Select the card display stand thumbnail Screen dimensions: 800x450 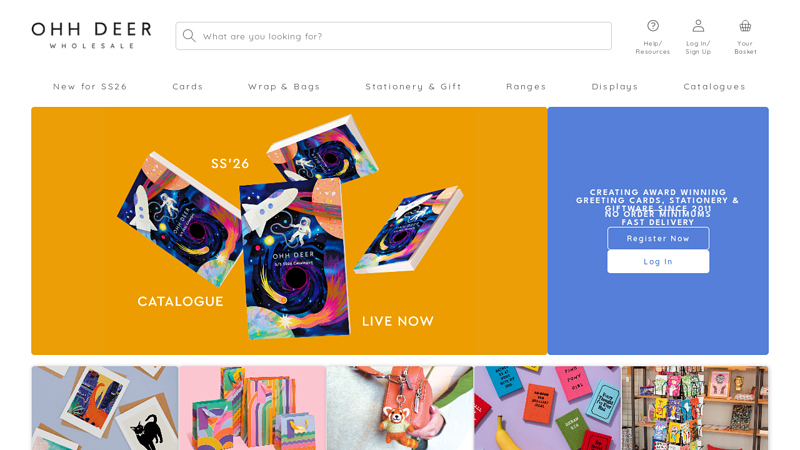(695, 408)
